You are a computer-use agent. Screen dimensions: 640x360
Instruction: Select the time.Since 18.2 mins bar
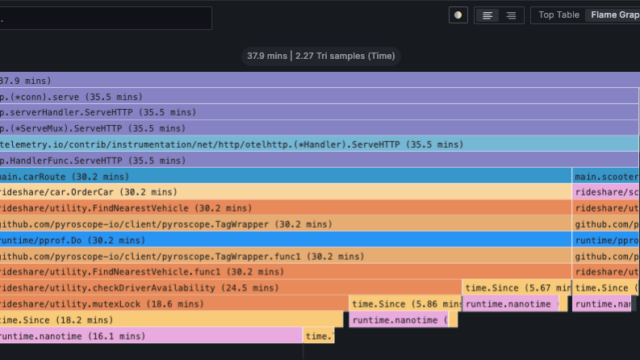tap(171, 320)
